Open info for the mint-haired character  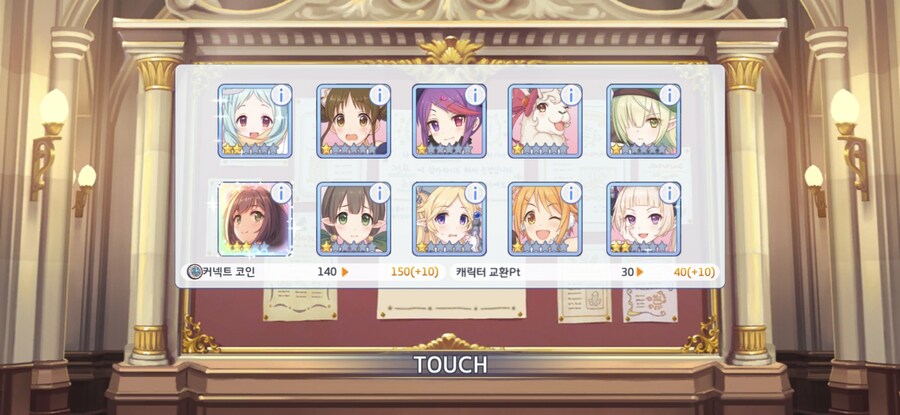point(281,95)
